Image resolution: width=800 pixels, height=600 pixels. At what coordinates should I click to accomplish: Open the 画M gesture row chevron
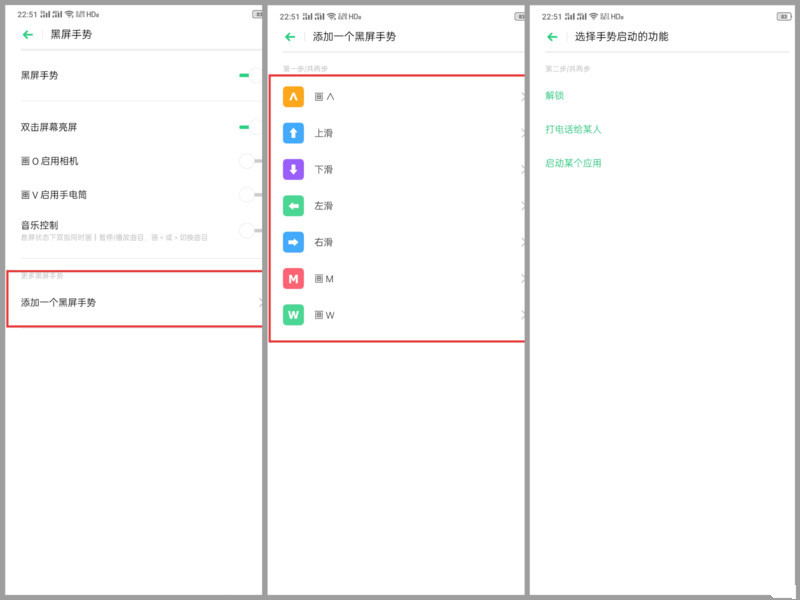click(x=523, y=278)
